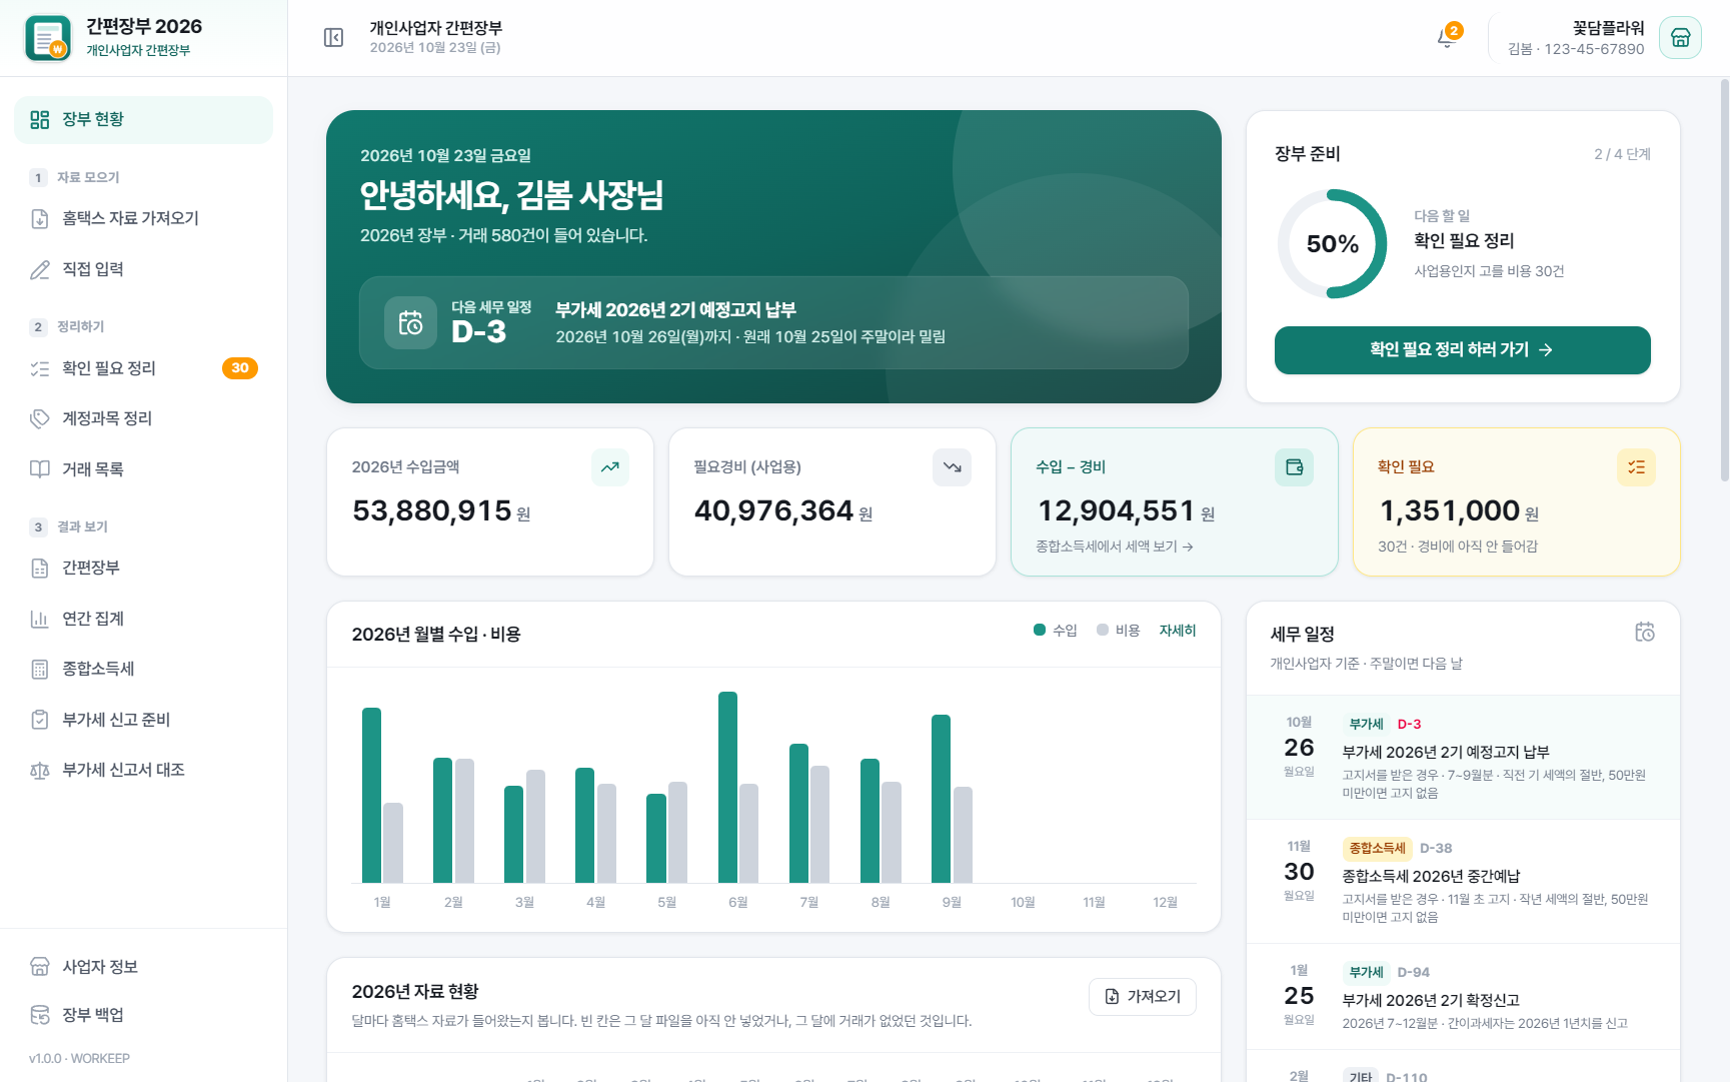Screen dimensions: 1730x1082
Task: Open 연간 집계 in sidebar
Action: [143, 619]
